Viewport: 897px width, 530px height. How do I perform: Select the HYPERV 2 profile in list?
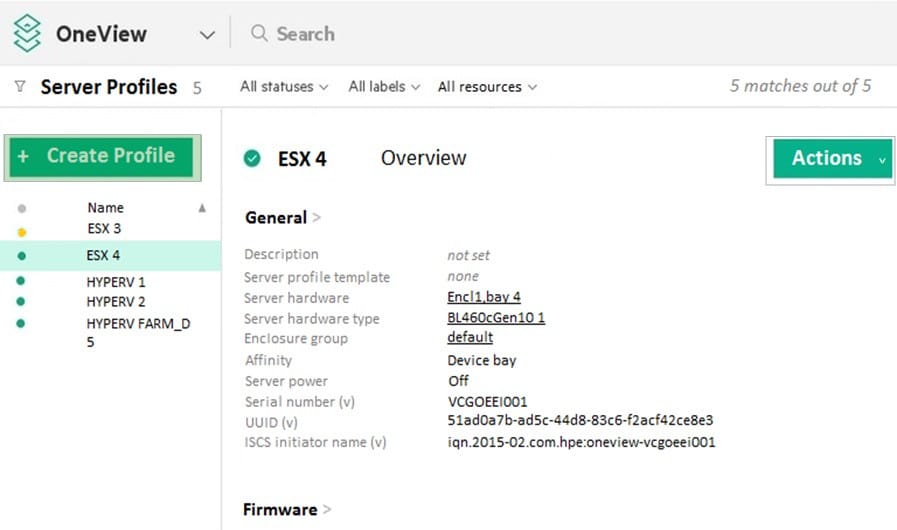[x=116, y=302]
